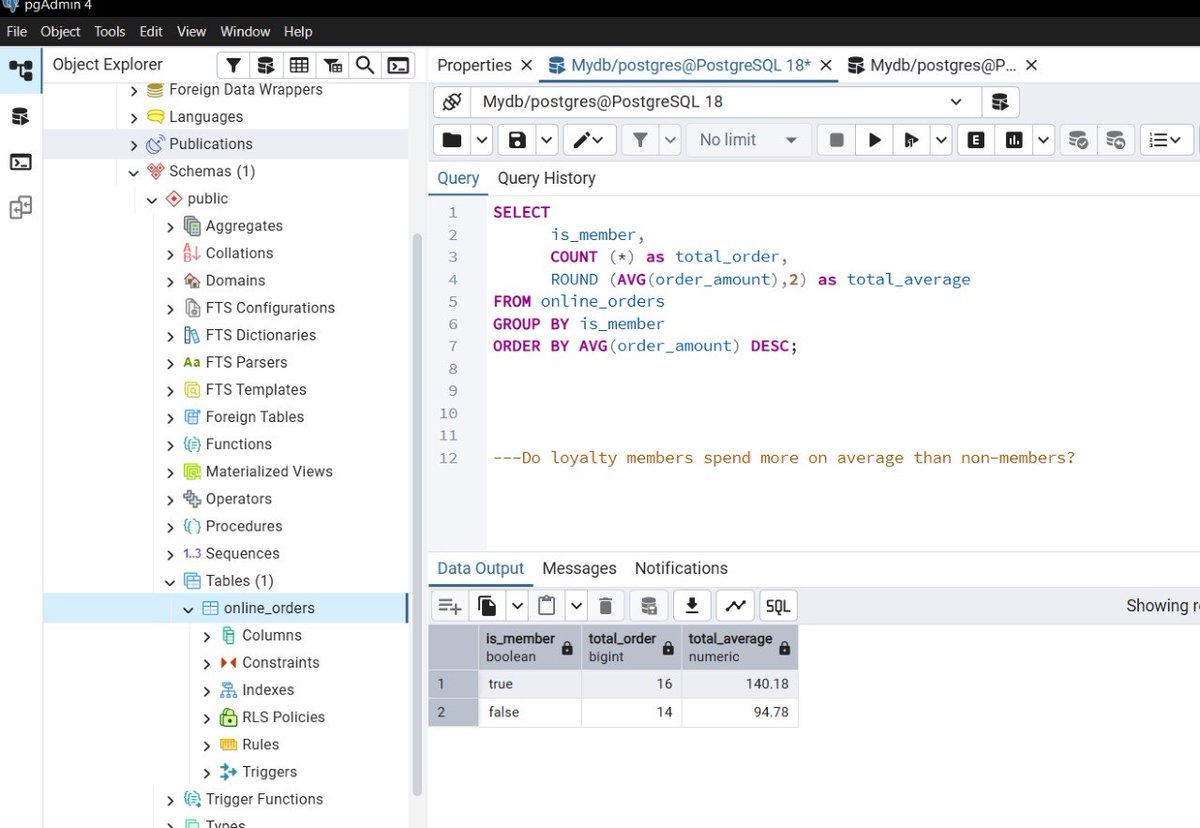This screenshot has height=828, width=1200.
Task: Click Search Objects magnifier in Object Explorer
Action: [365, 65]
